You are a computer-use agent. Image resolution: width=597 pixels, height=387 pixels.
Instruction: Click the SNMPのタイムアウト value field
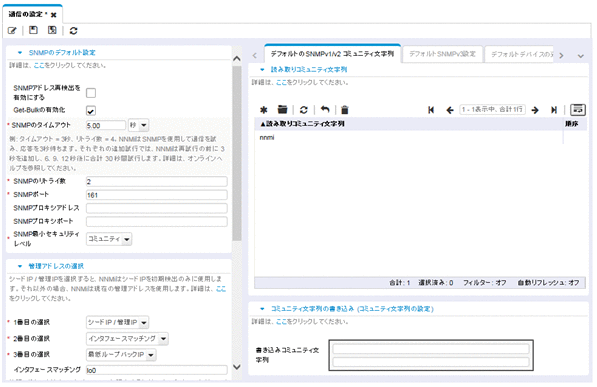point(106,125)
